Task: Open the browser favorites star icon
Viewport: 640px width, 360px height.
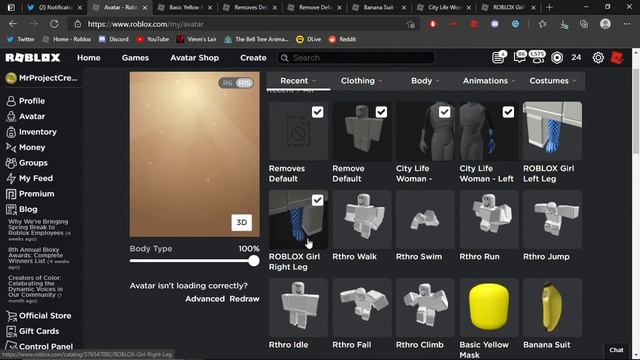Action: (542, 24)
